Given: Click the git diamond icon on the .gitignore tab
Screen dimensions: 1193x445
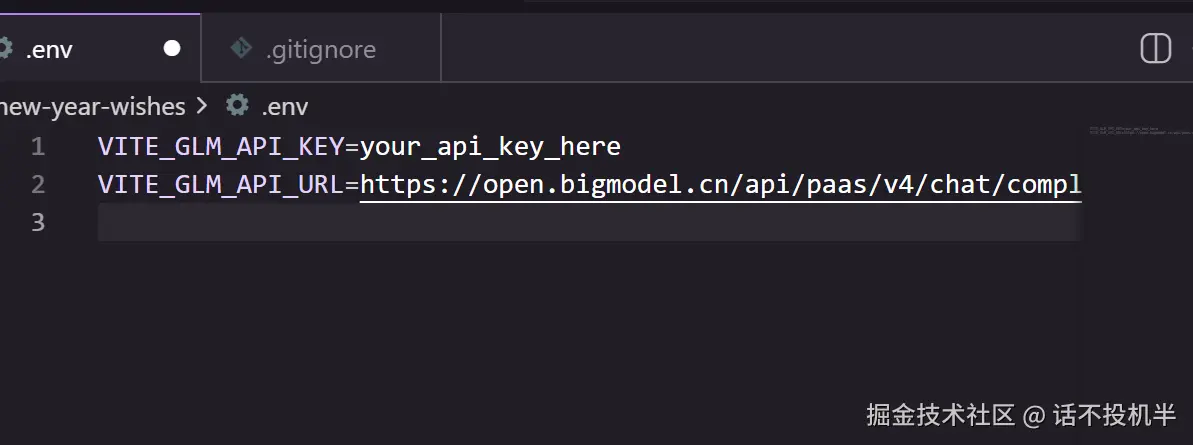Looking at the screenshot, I should [241, 49].
